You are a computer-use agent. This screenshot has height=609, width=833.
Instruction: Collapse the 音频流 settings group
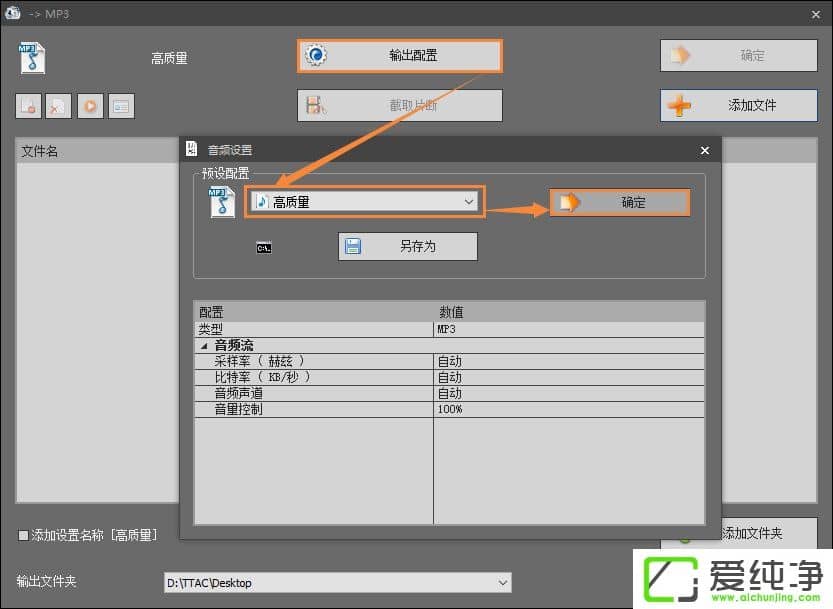tap(205, 345)
